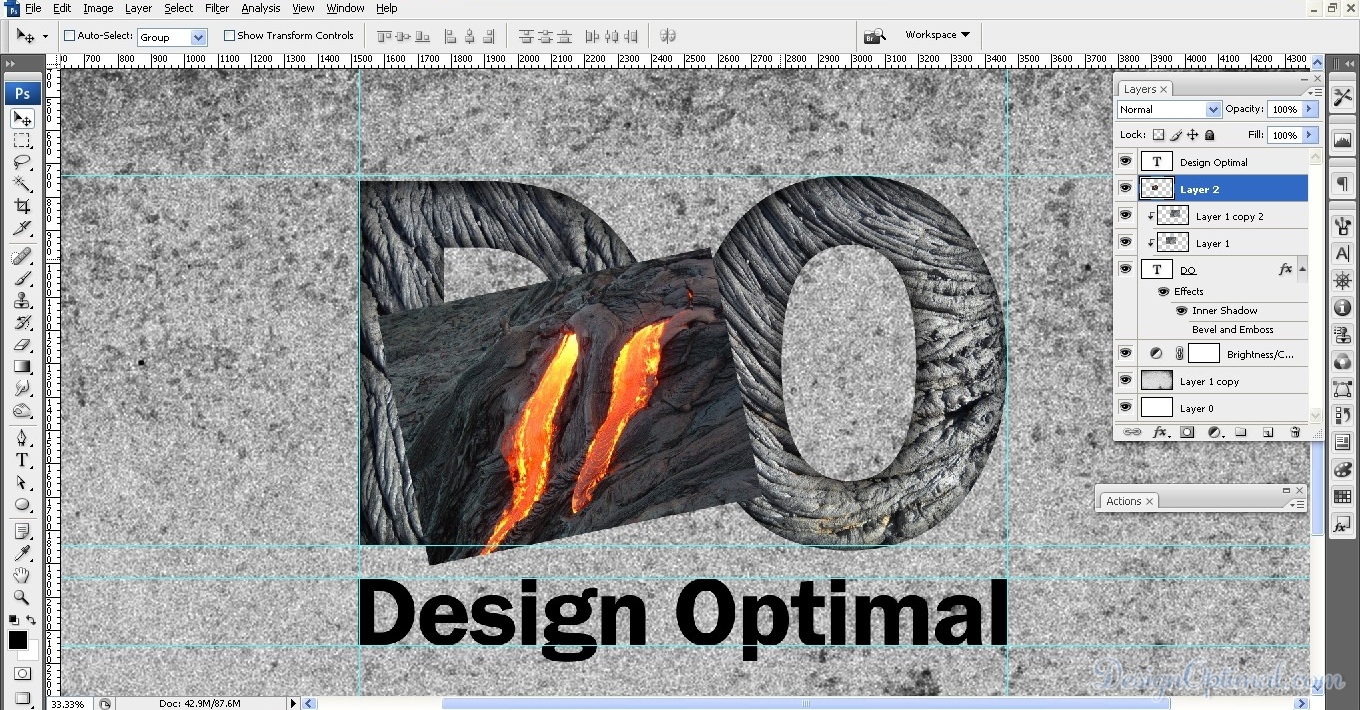Select the Magic Wand tool
The width and height of the screenshot is (1360, 710).
(x=22, y=184)
